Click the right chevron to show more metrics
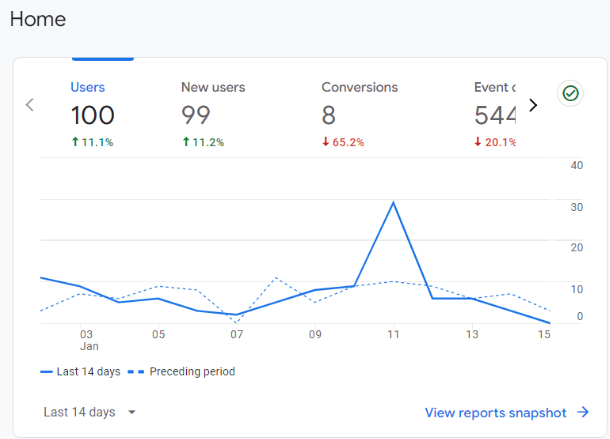 click(533, 105)
